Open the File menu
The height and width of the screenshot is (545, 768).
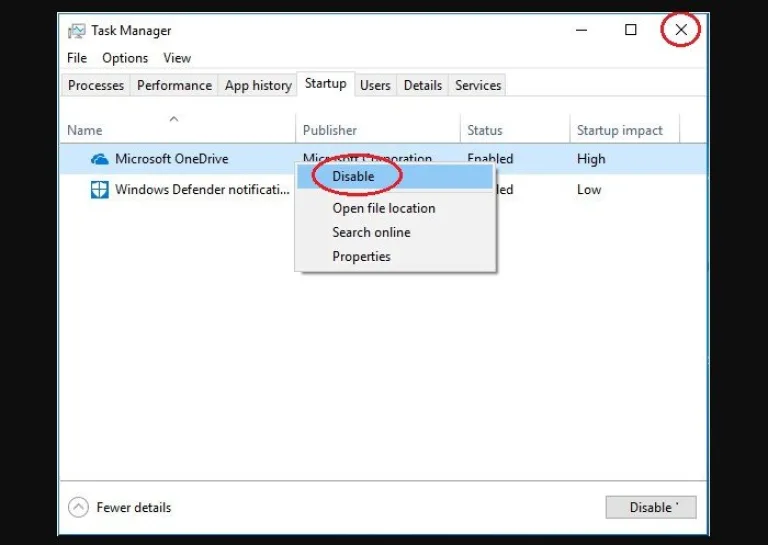tap(77, 58)
